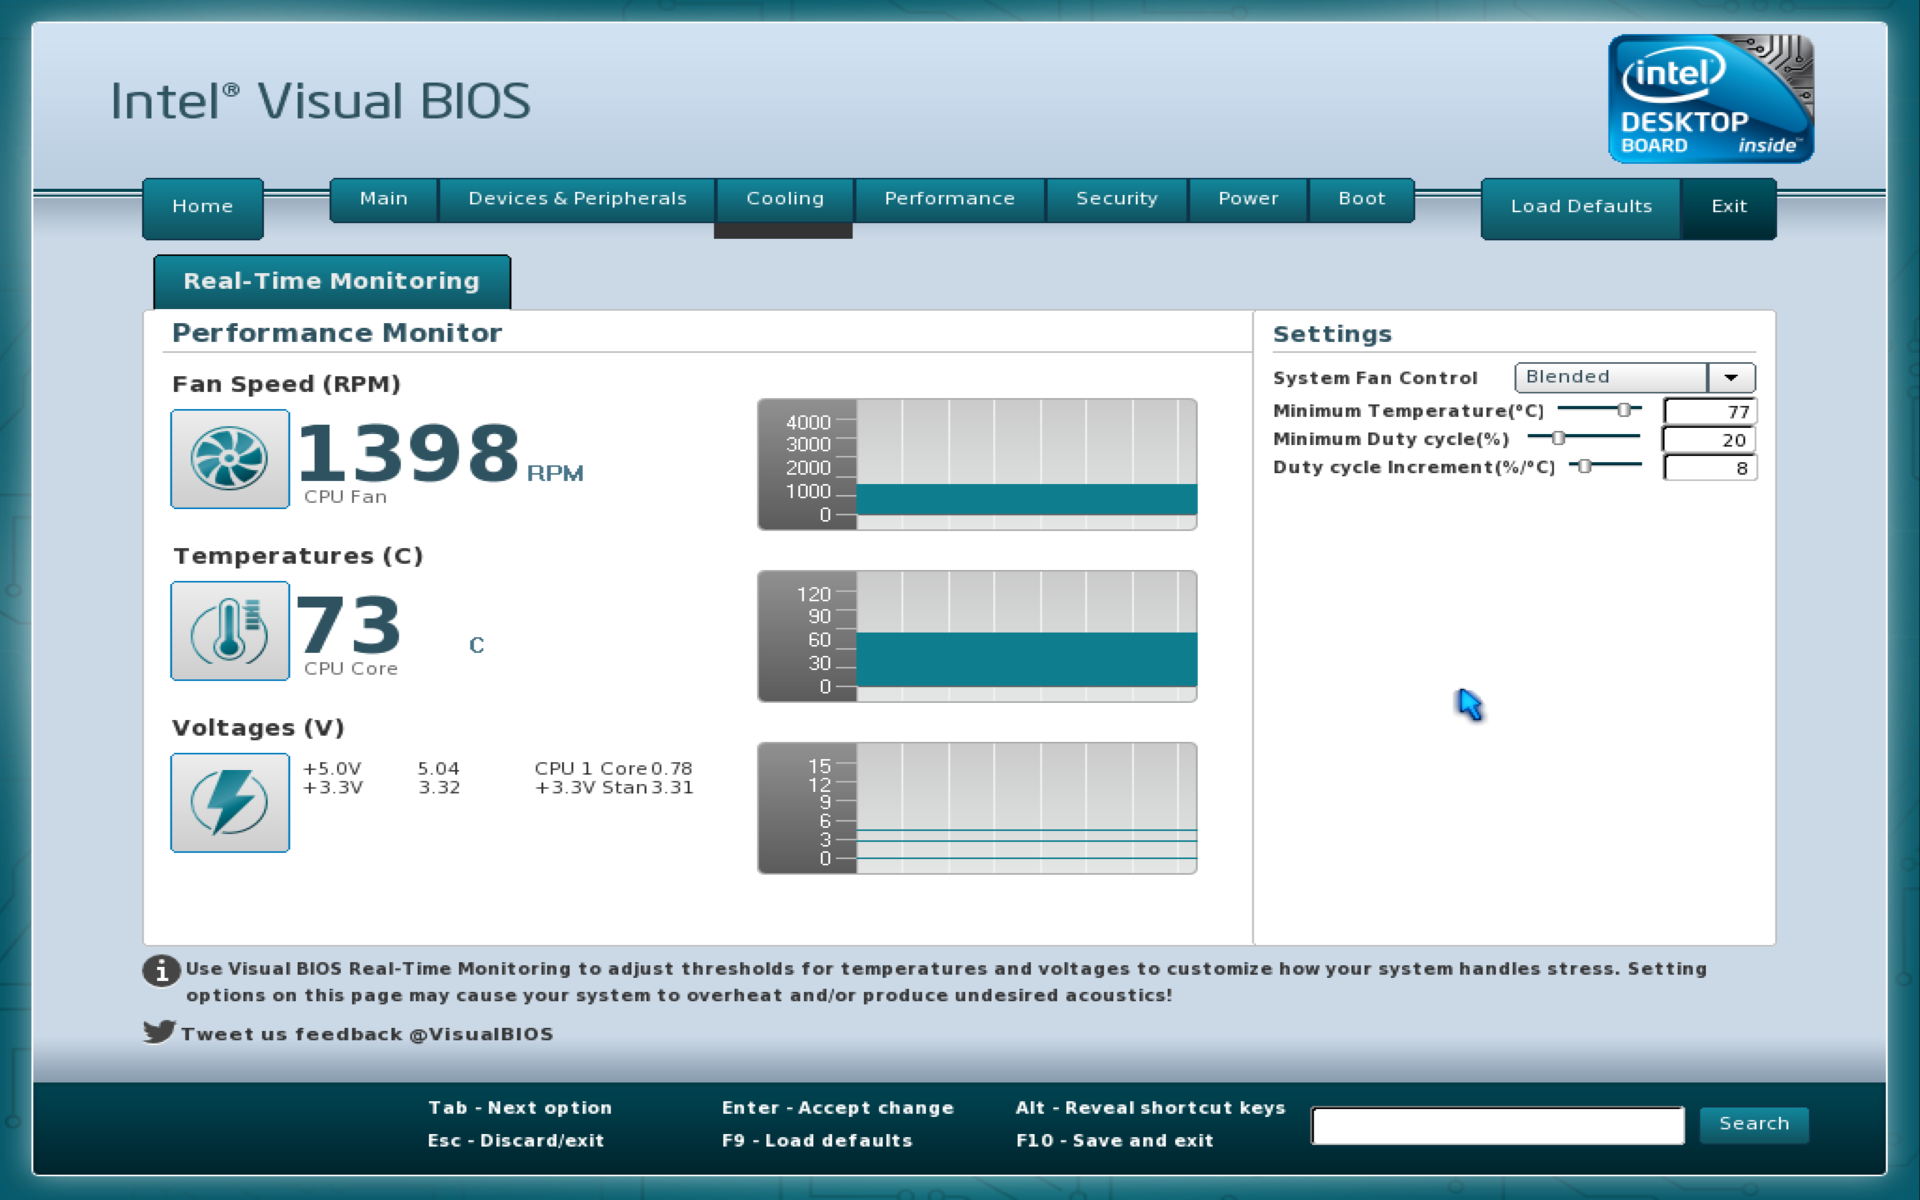Select the Real-Time Monitoring subtab
This screenshot has width=1920, height=1200.
tap(332, 282)
